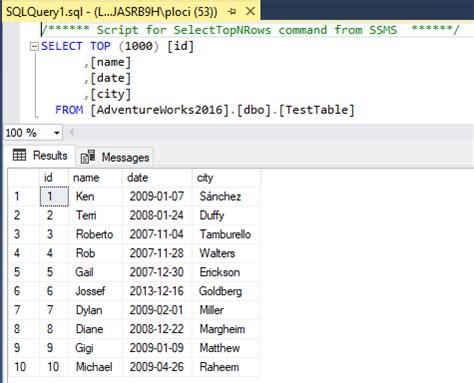Click the city cell 'Duffy'
This screenshot has height=383, width=474.
tap(226, 215)
